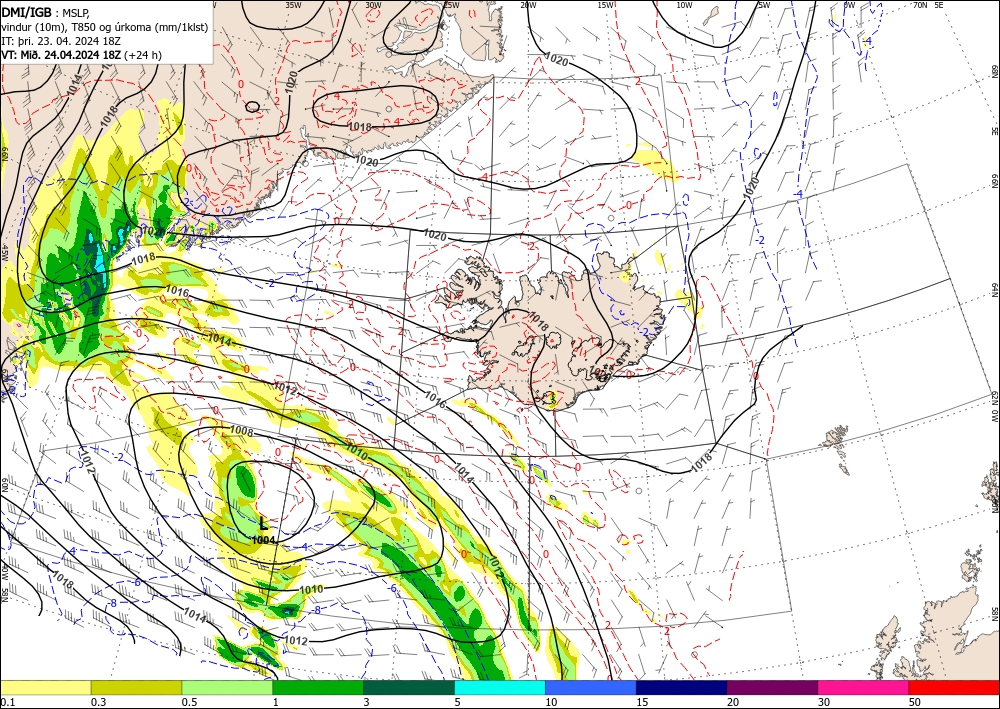
Task: Click the '1008' isobar label
Action: (242, 432)
